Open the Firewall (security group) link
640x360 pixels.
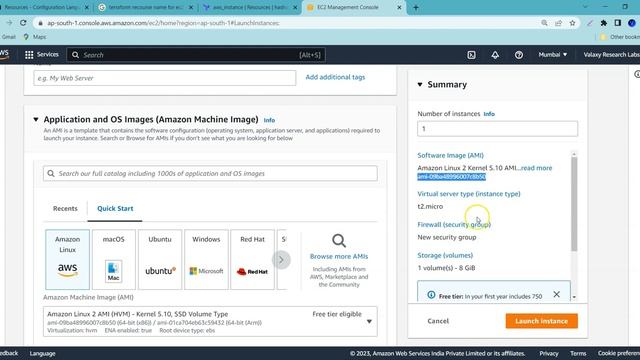pyautogui.click(x=454, y=224)
